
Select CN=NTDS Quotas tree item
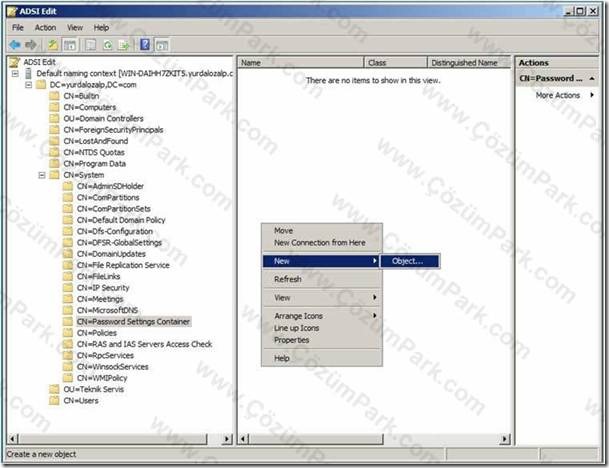(x=94, y=152)
